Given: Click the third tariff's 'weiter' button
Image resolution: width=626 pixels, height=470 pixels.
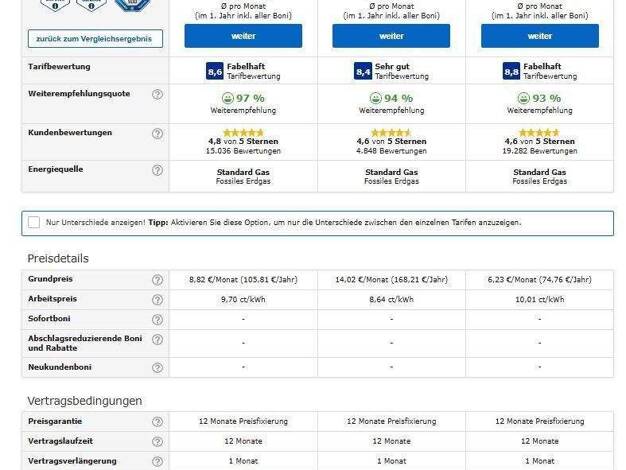Looking at the screenshot, I should 539,36.
